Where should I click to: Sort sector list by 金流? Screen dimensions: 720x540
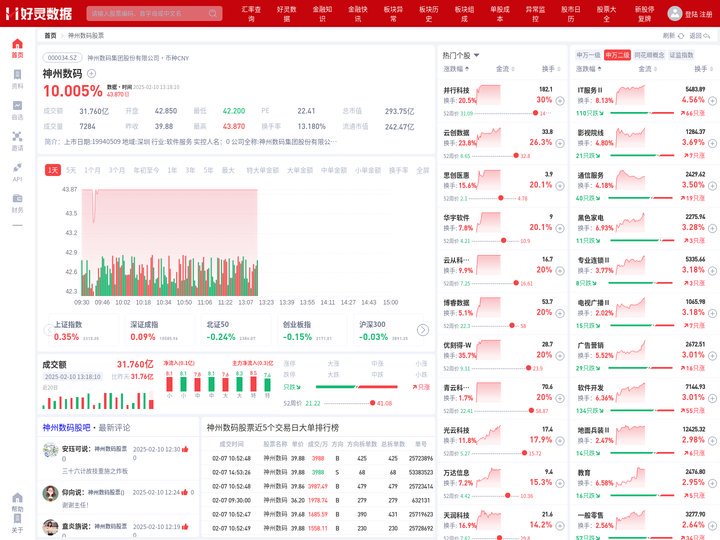pos(647,69)
